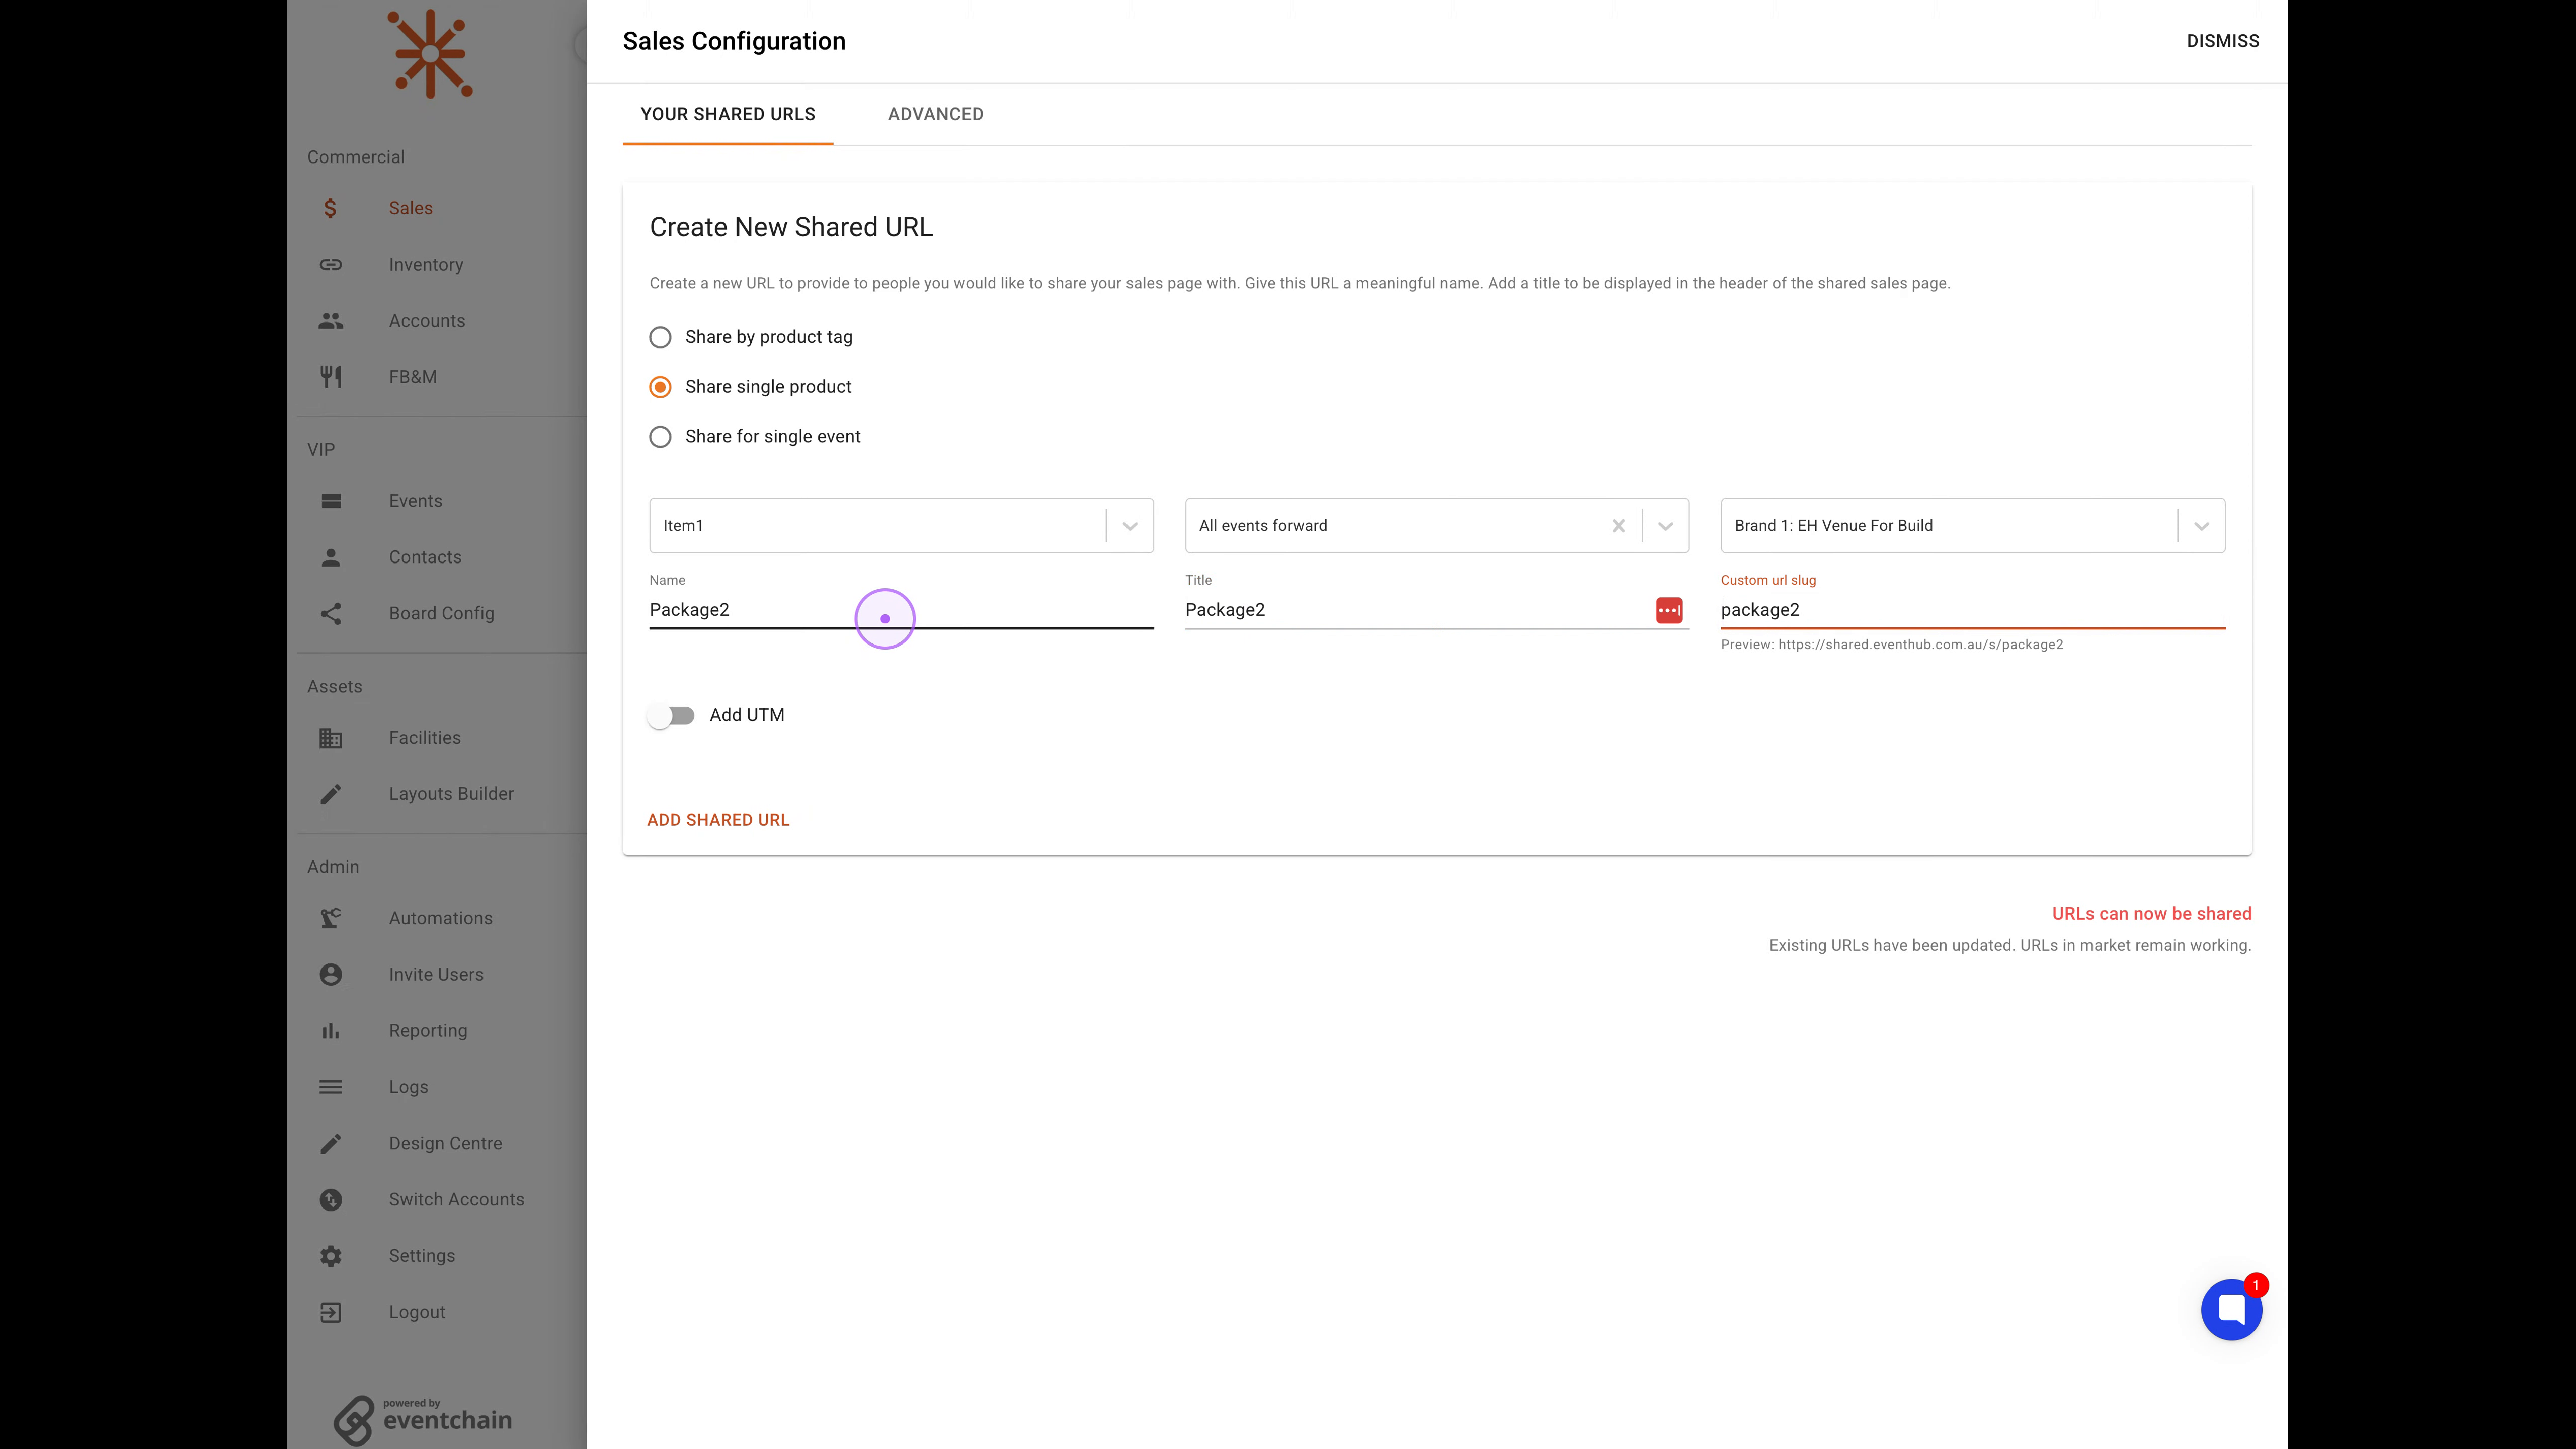Click the "URLs can now be shared" message
2576x1449 pixels.
(x=2151, y=914)
